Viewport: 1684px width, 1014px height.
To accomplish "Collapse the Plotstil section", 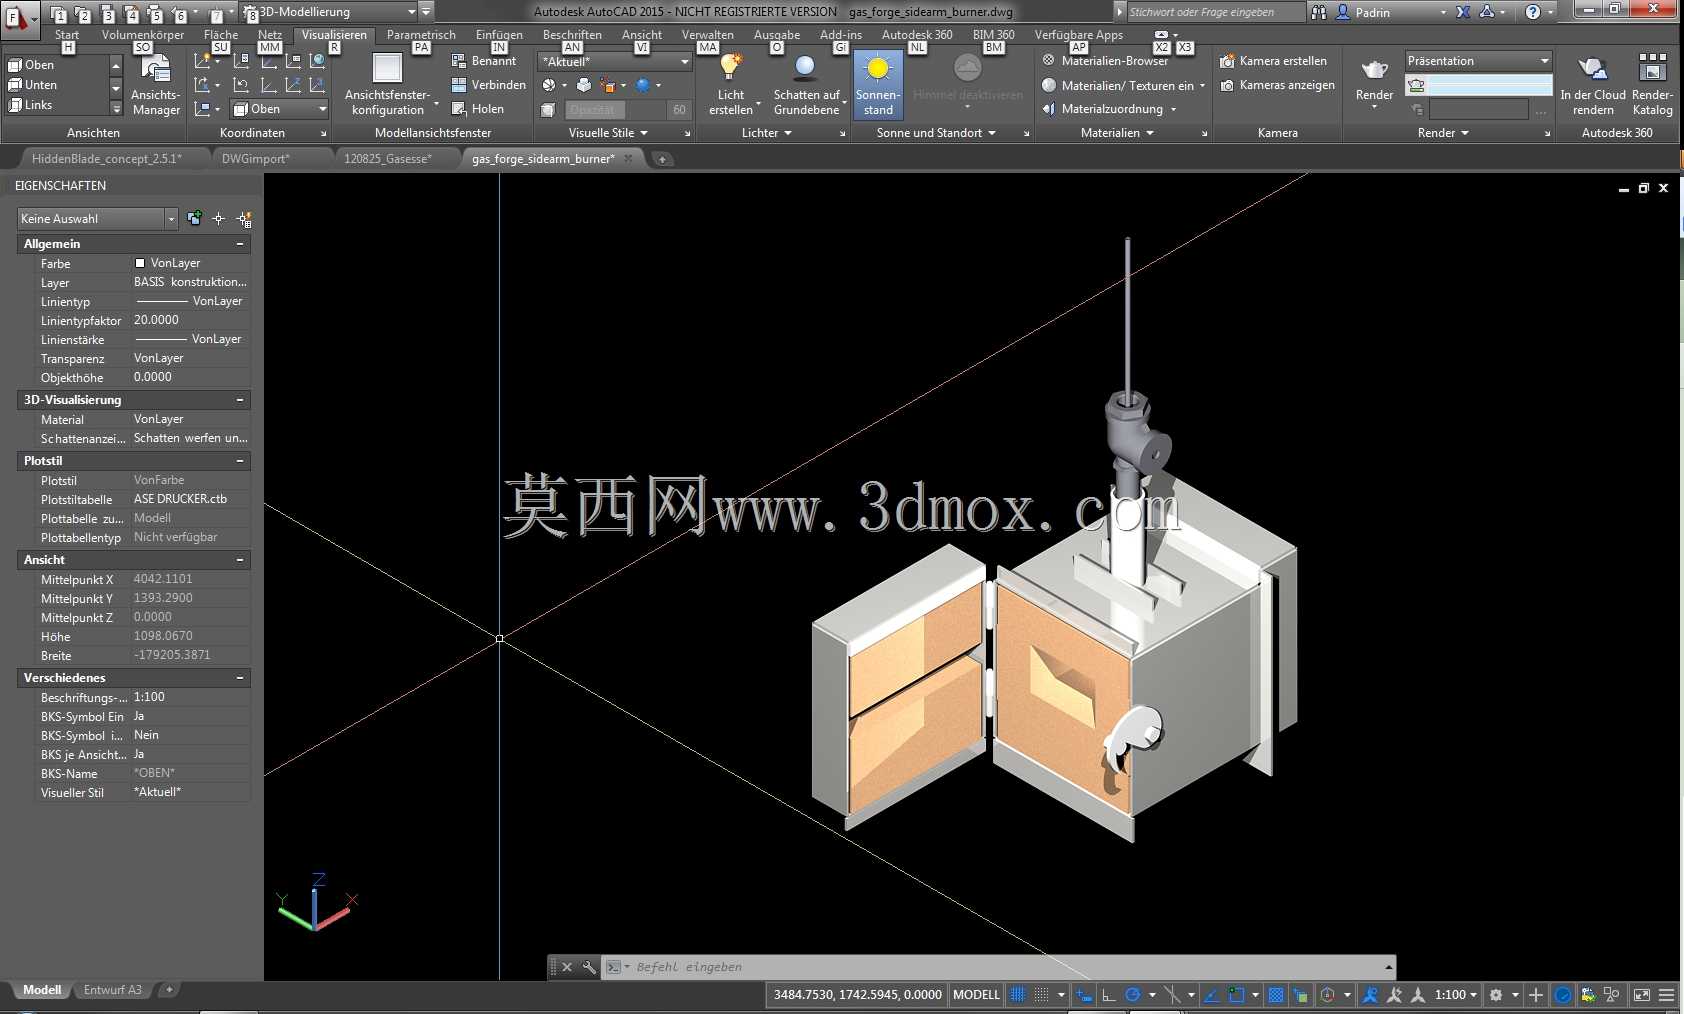I will [240, 461].
